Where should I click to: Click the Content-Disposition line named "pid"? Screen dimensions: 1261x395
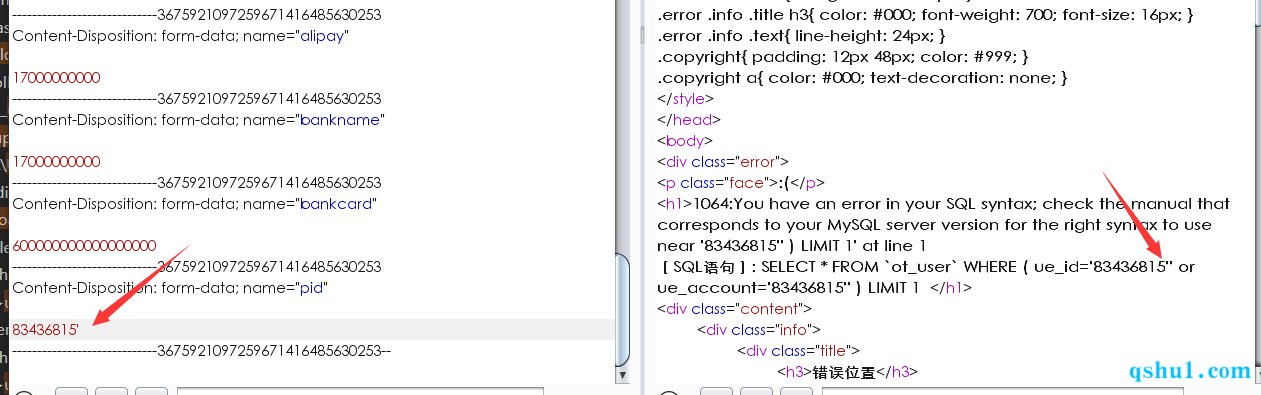[x=170, y=288]
